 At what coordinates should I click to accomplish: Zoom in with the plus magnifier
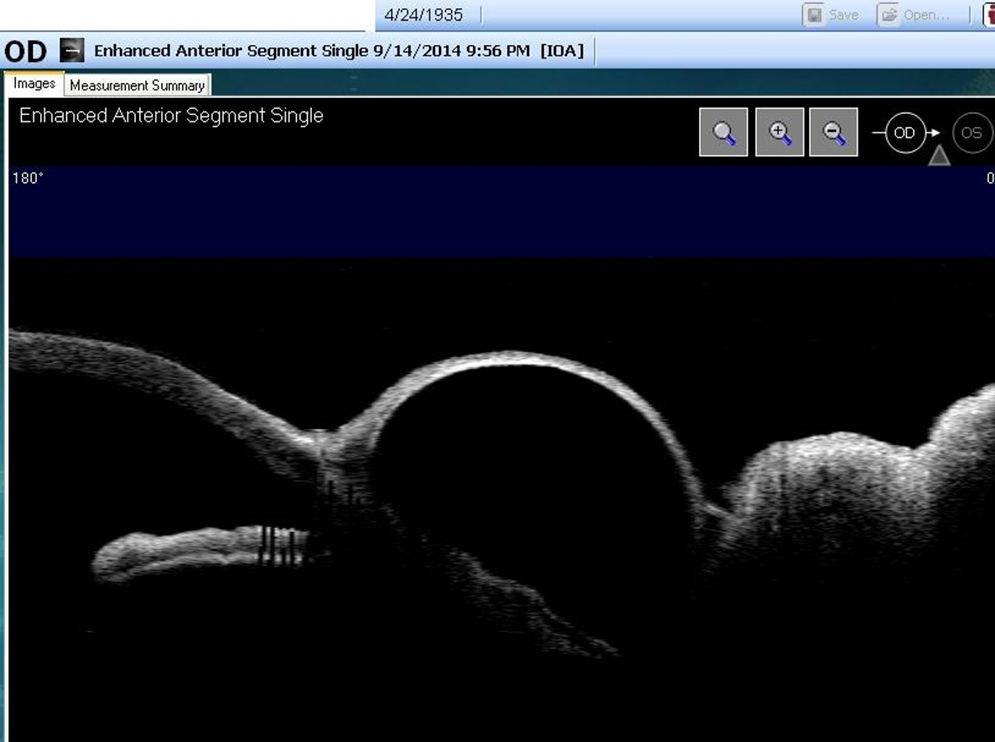(780, 132)
